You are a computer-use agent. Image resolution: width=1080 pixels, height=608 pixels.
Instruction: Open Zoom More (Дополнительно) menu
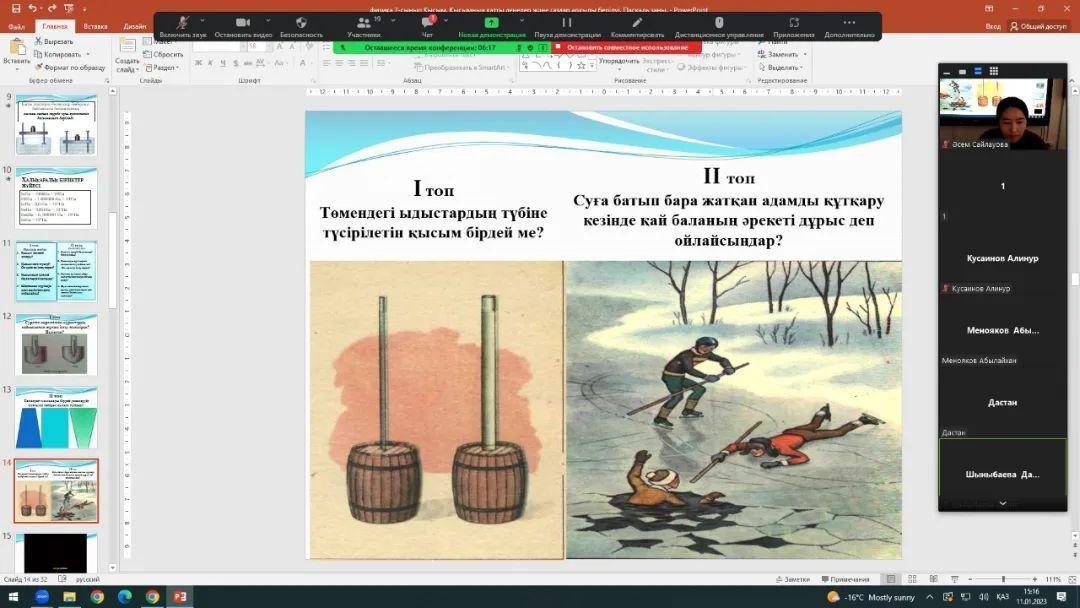point(849,26)
